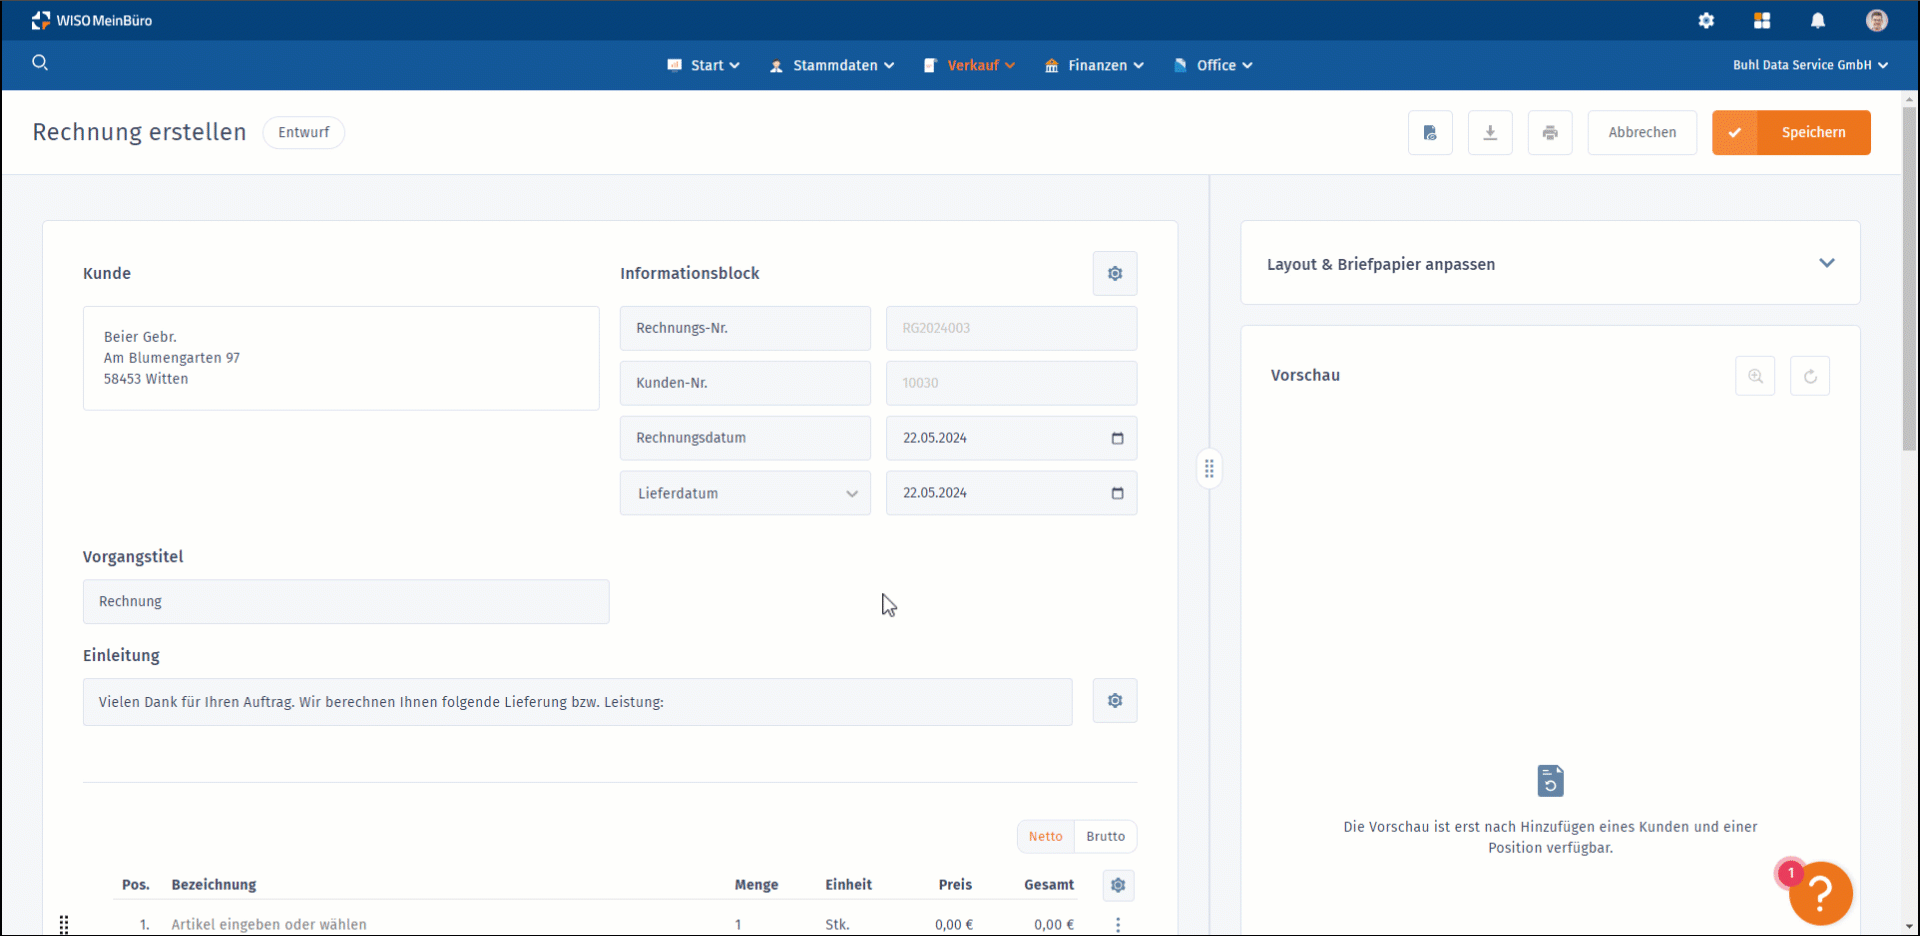Screen dimensions: 1920x936
Task: Switch price mode to Brutto
Action: tap(1105, 837)
